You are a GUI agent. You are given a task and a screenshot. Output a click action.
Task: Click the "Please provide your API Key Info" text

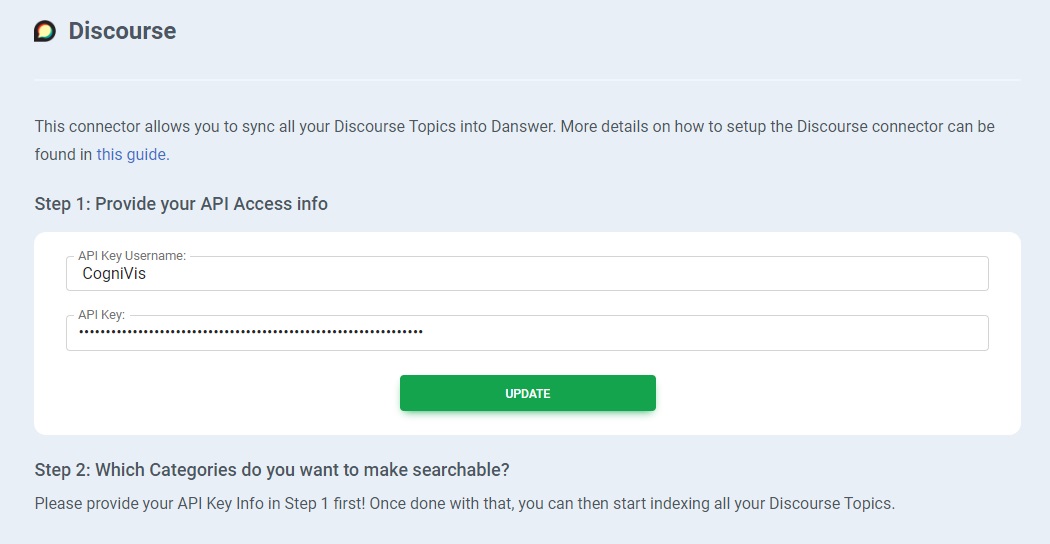(200, 503)
